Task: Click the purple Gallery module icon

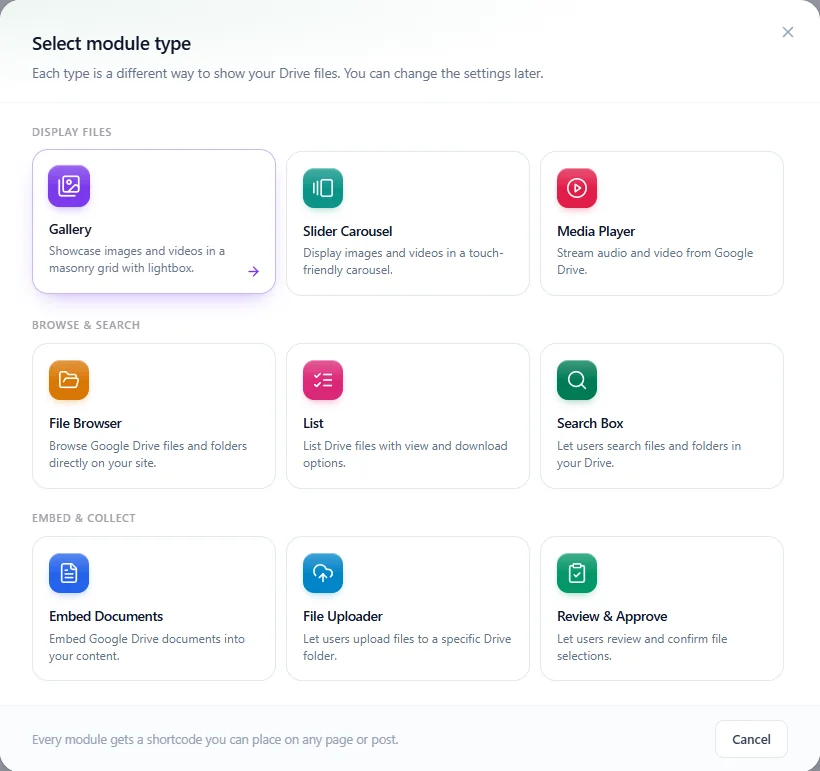Action: point(69,186)
